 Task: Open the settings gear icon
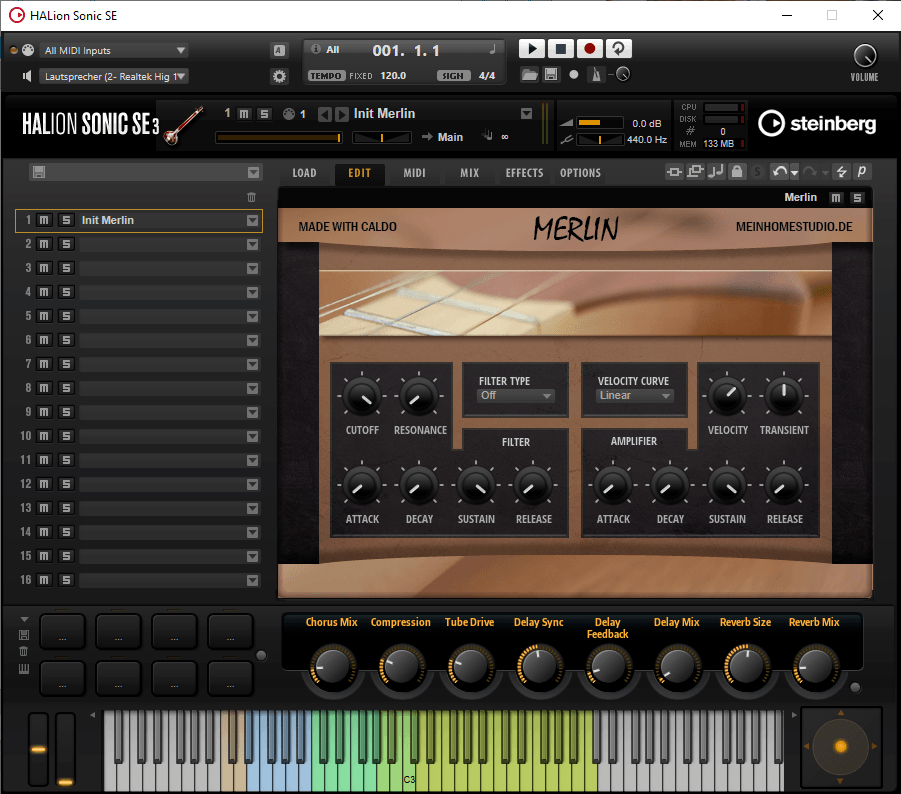[x=279, y=76]
